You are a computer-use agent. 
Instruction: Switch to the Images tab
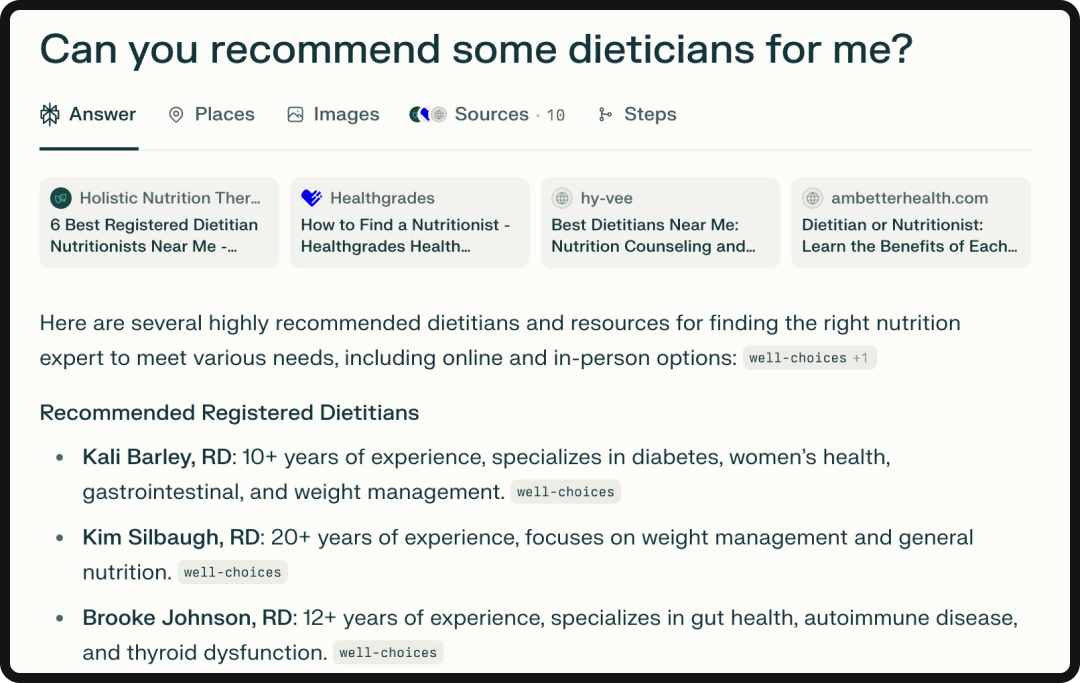345,114
